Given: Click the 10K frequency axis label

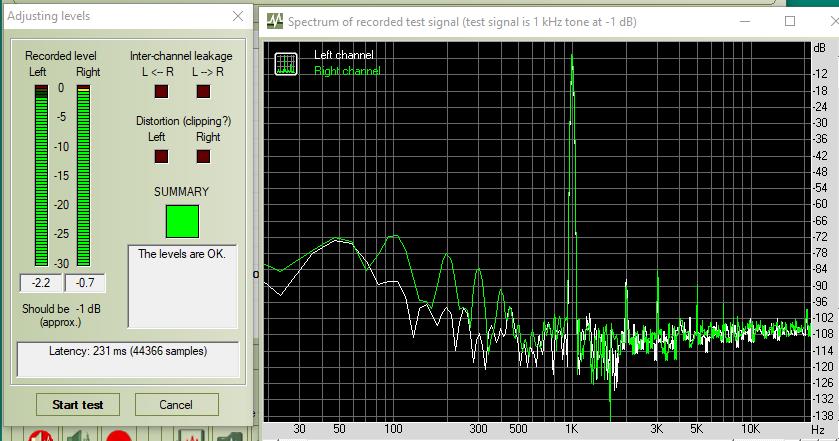Looking at the screenshot, I should tap(750, 429).
